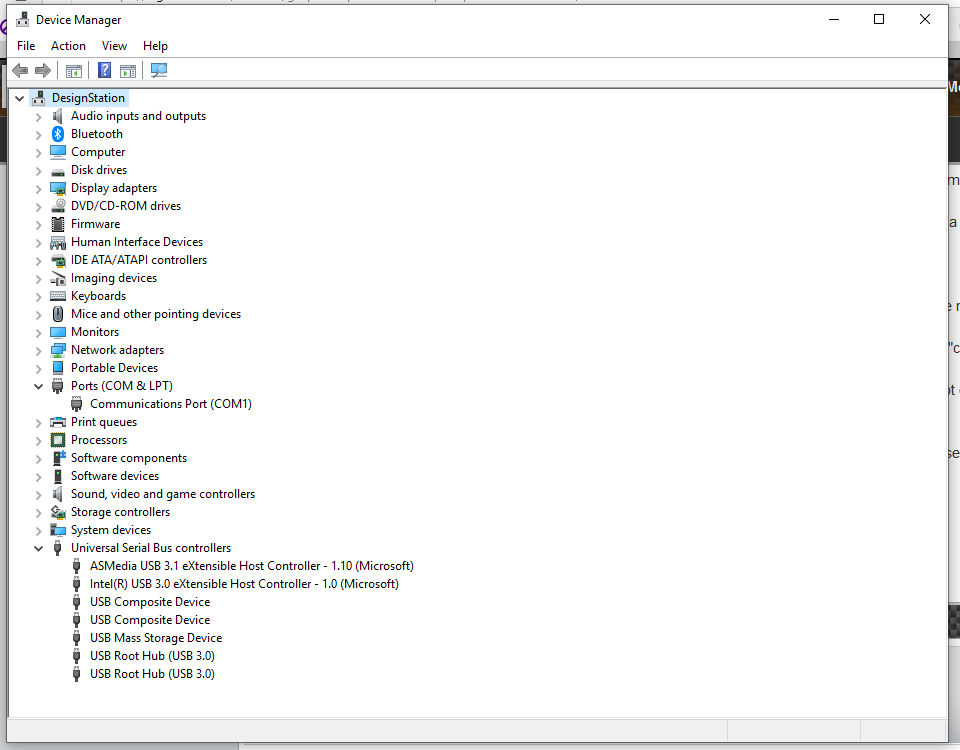Click the Forward arrow toolbar icon

(x=43, y=71)
